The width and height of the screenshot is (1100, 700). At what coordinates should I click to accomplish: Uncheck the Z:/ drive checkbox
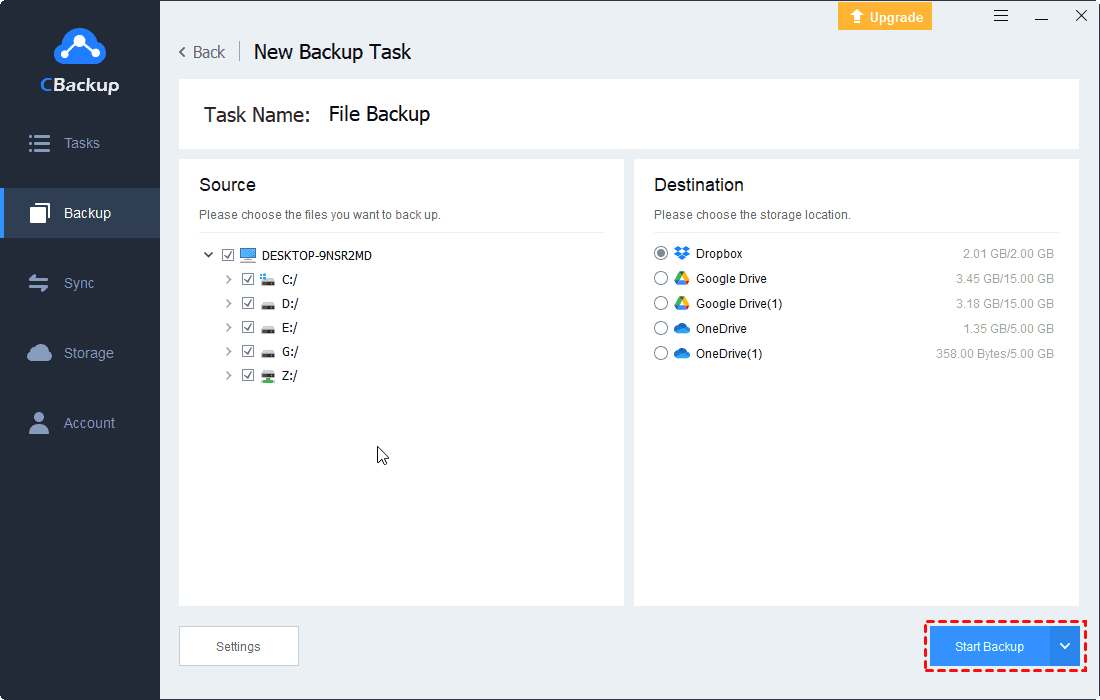[x=248, y=375]
